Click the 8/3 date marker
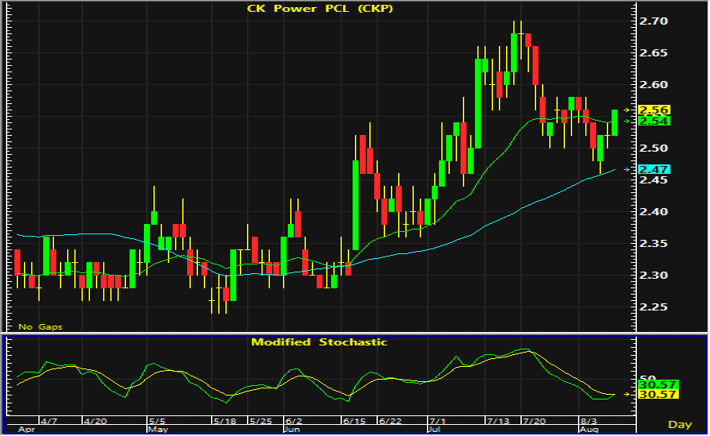The image size is (710, 436). tap(589, 421)
